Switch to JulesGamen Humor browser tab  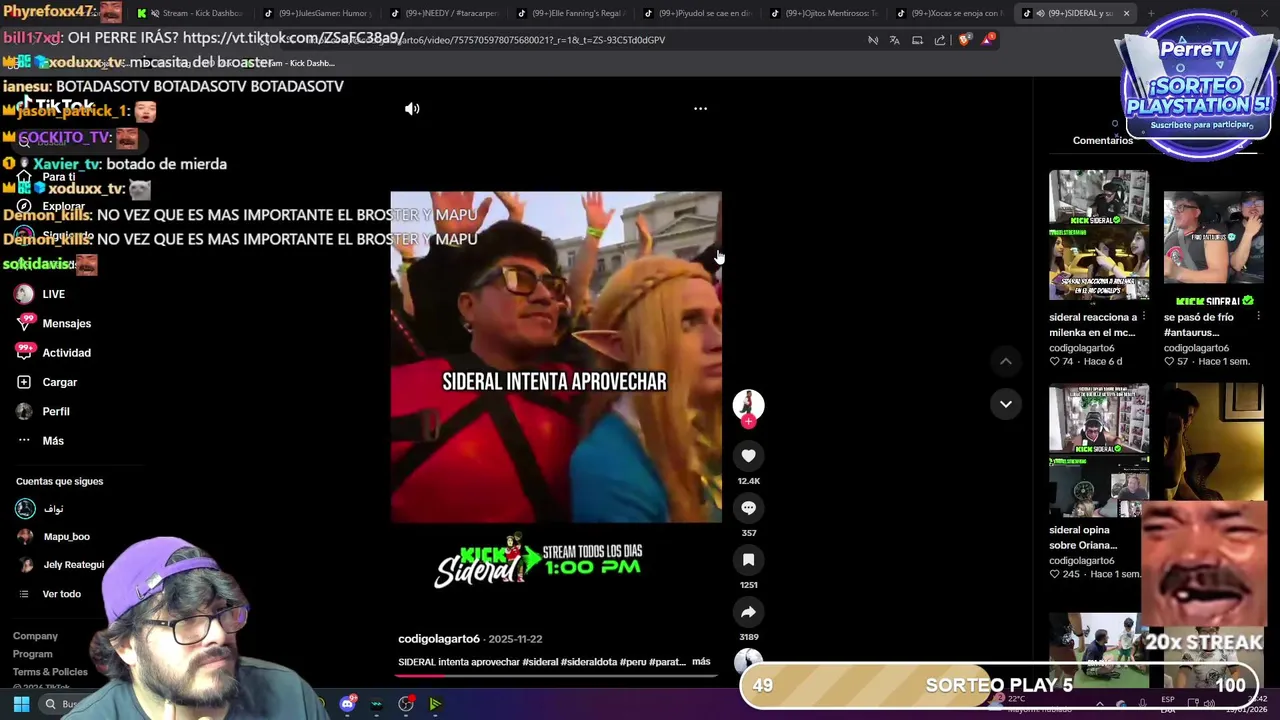tap(320, 13)
